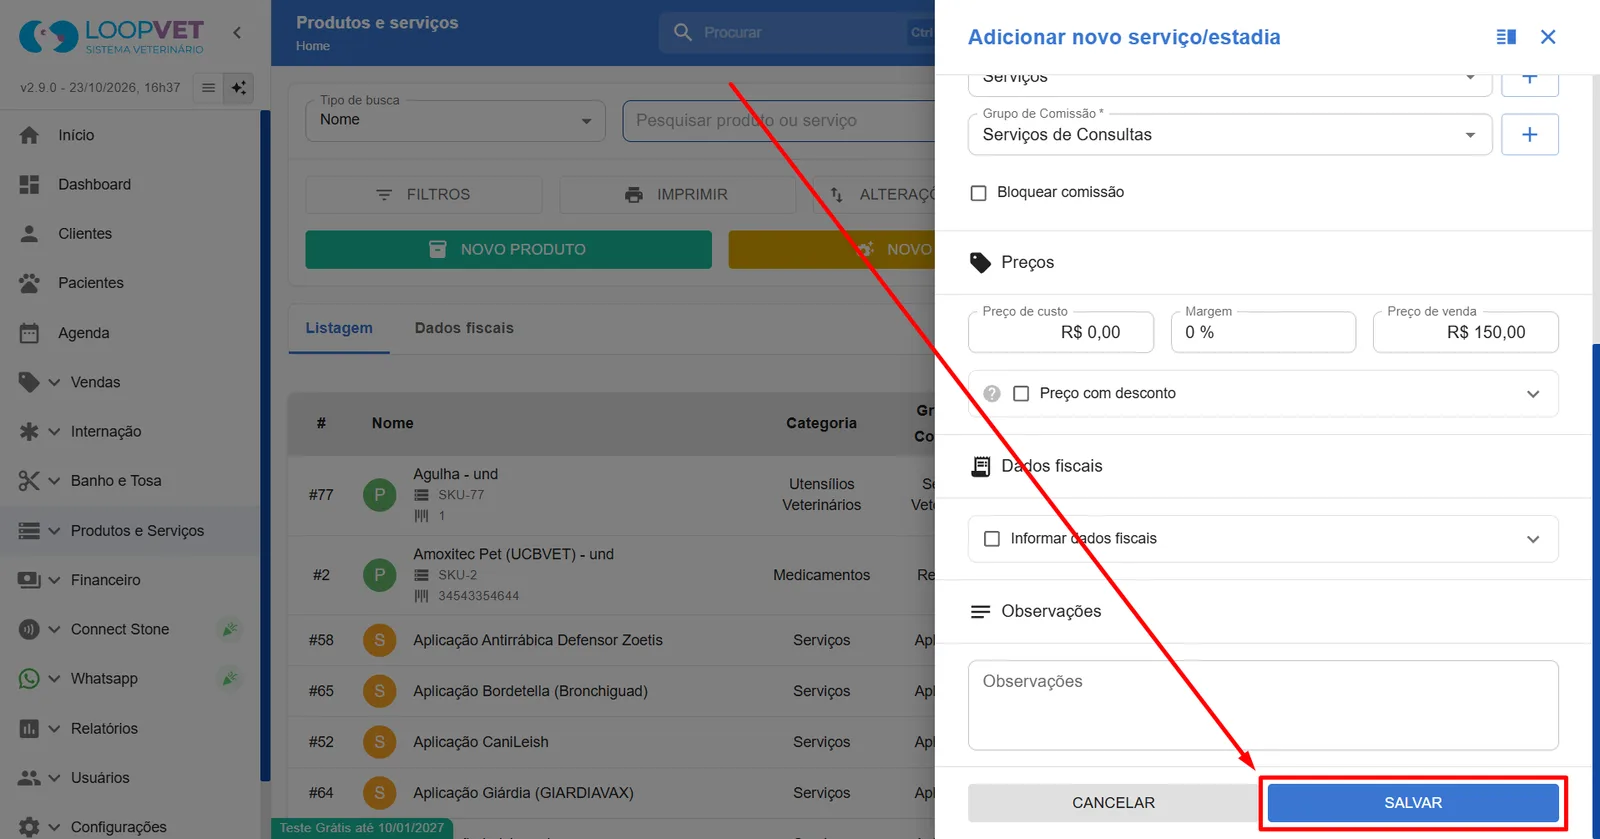Click the rocket badge beside Connect Stone
This screenshot has height=839, width=1600.
coord(230,629)
